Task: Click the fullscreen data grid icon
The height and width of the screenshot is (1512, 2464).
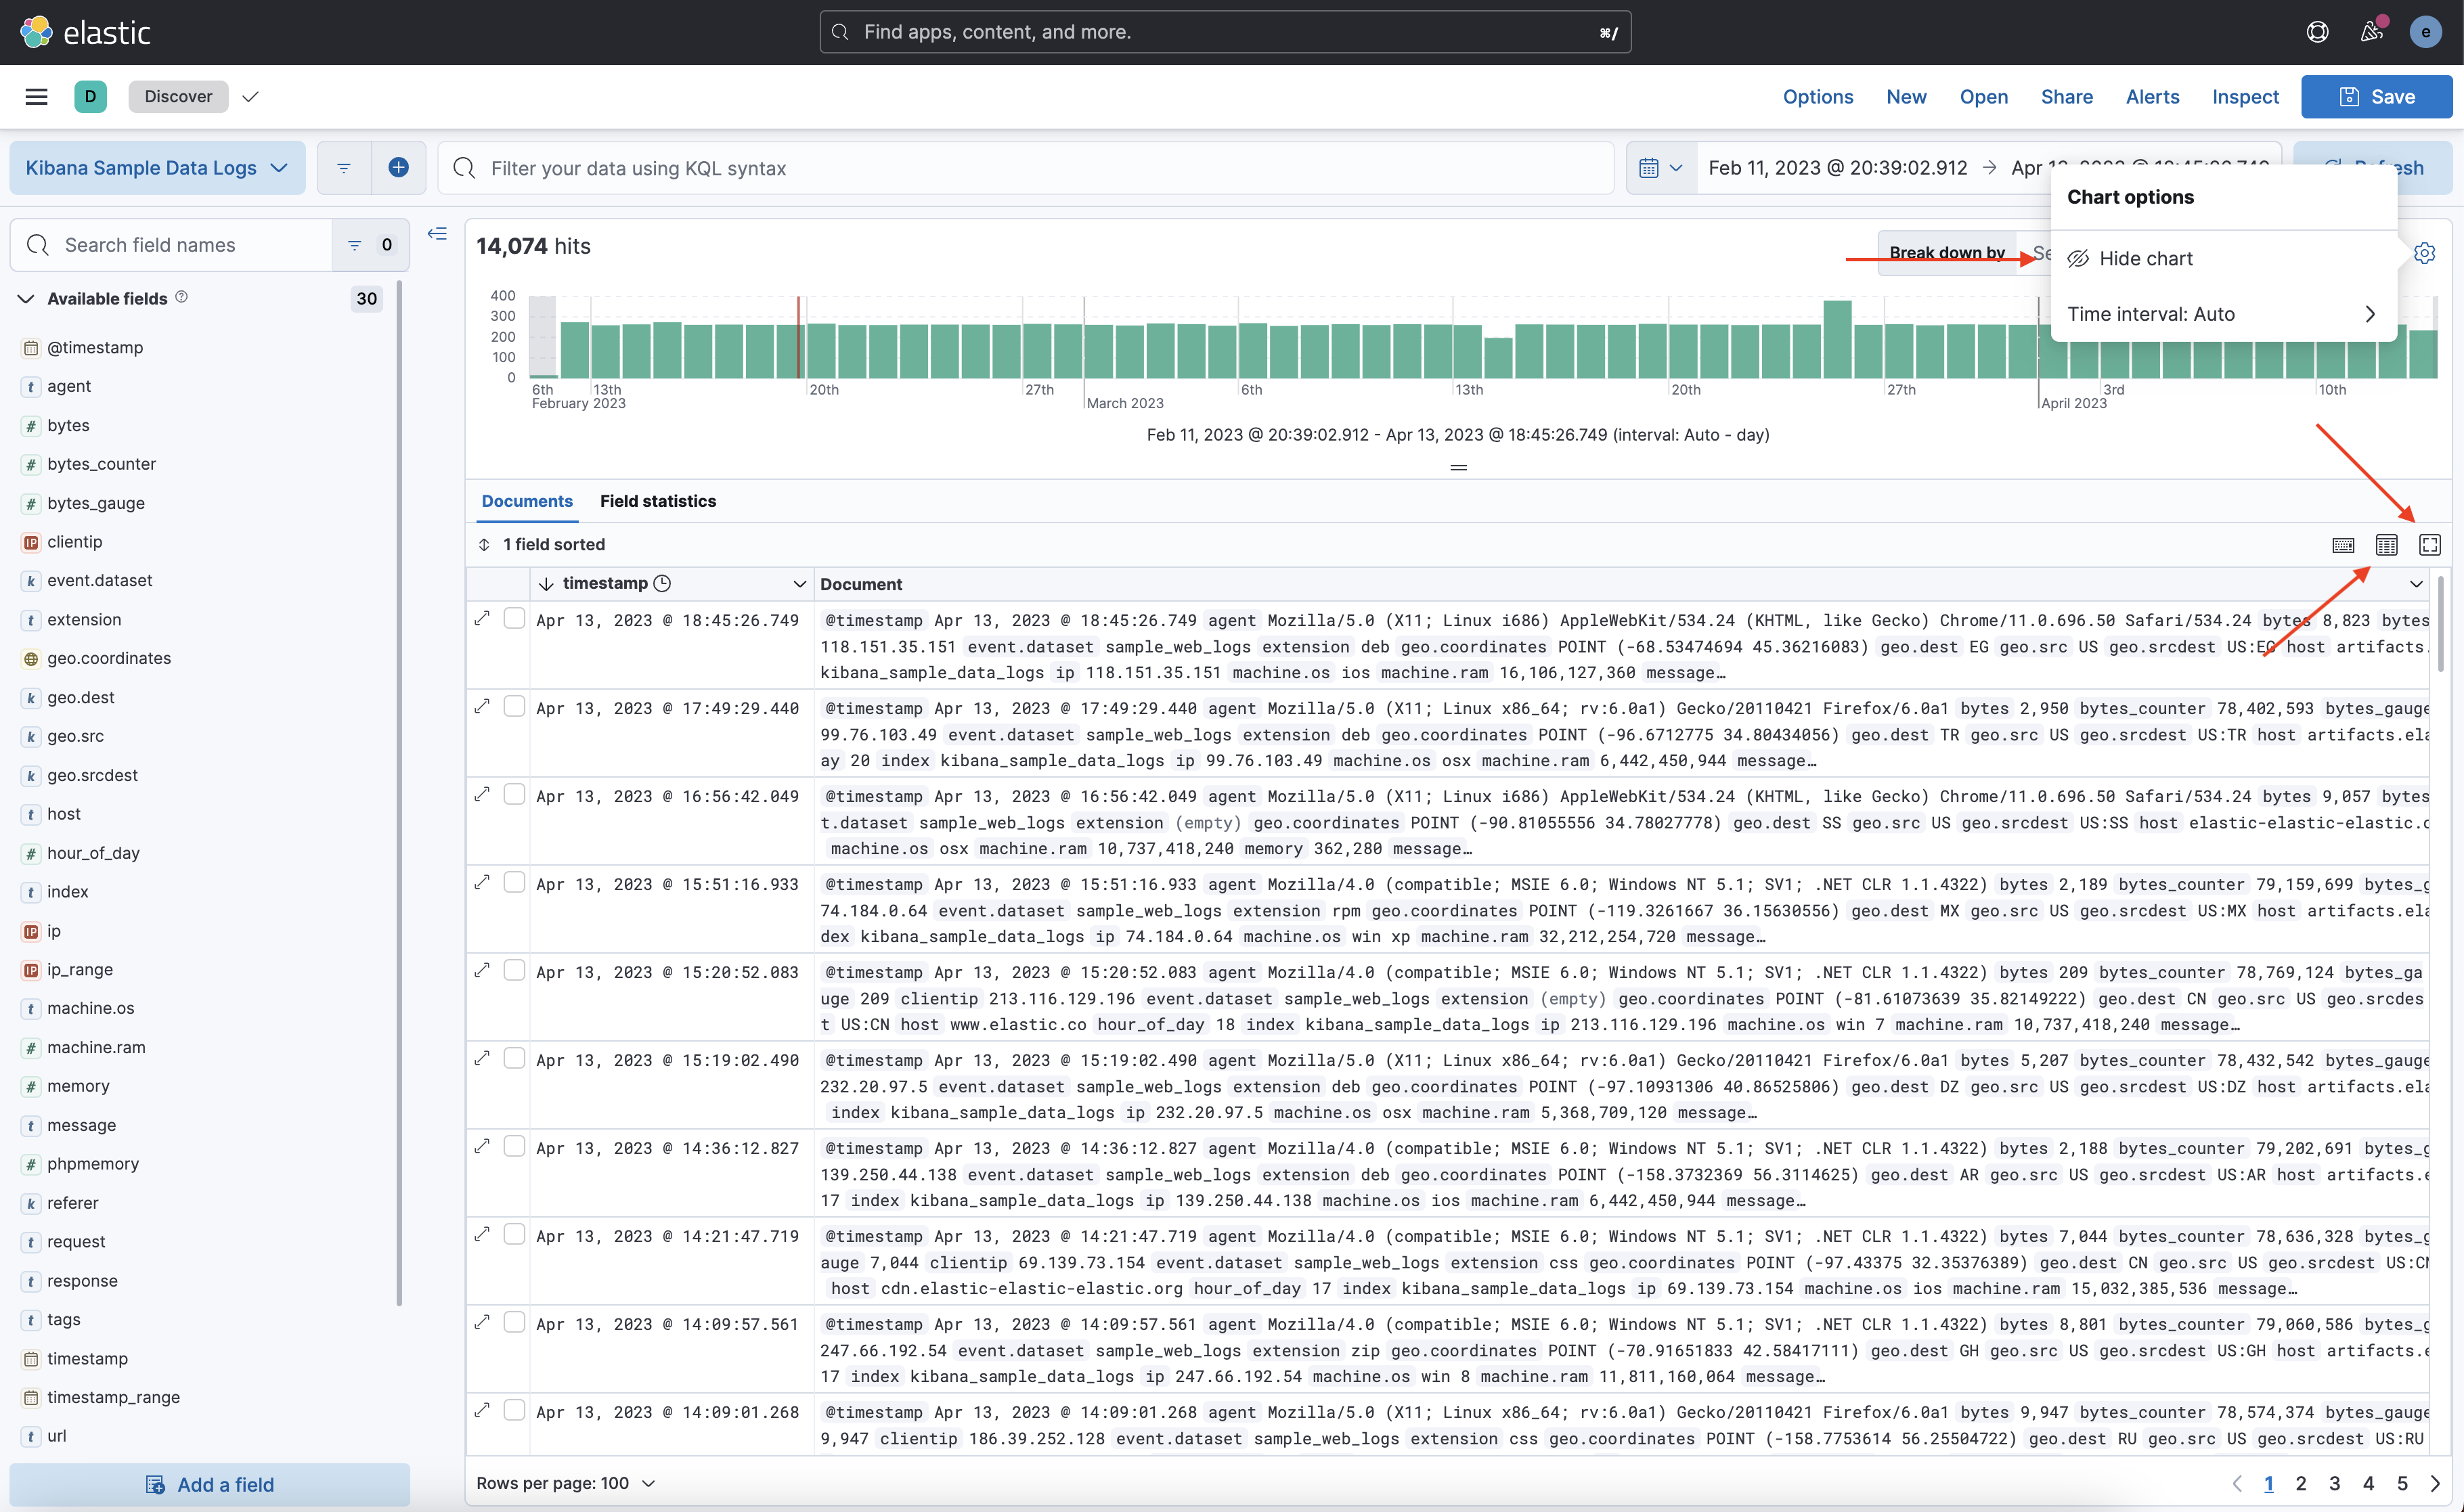Action: click(x=2429, y=544)
